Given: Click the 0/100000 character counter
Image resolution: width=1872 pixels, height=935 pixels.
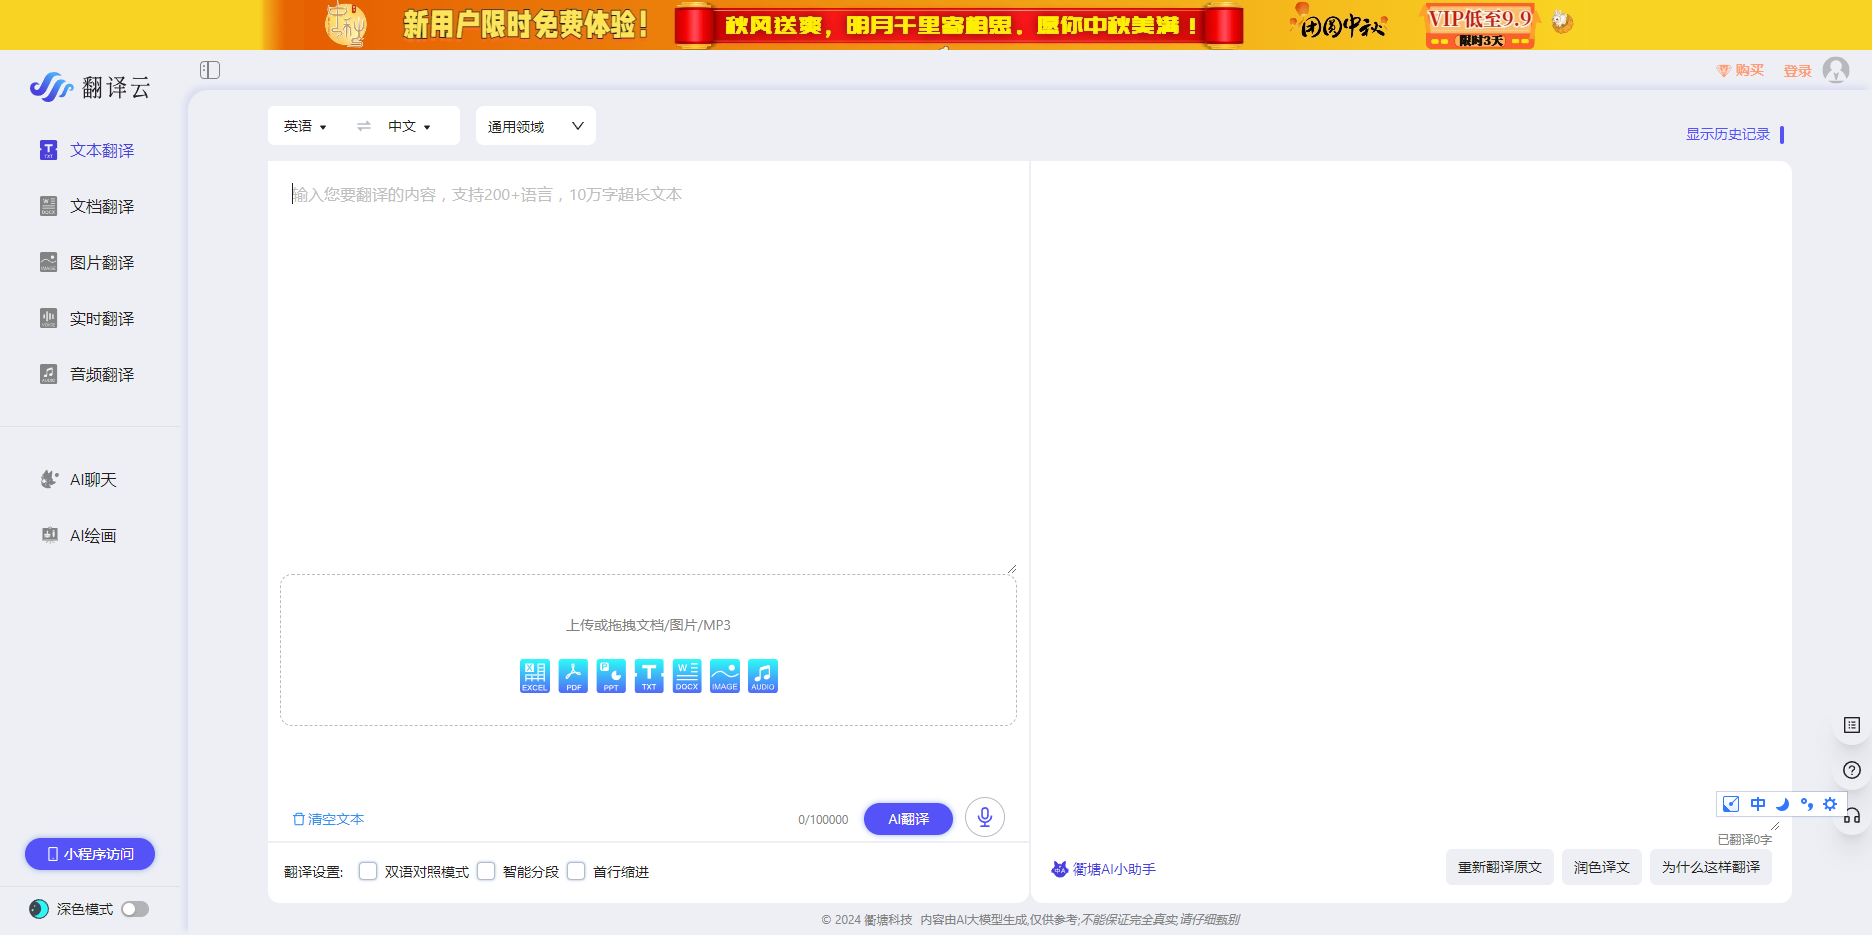Looking at the screenshot, I should click(x=823, y=820).
